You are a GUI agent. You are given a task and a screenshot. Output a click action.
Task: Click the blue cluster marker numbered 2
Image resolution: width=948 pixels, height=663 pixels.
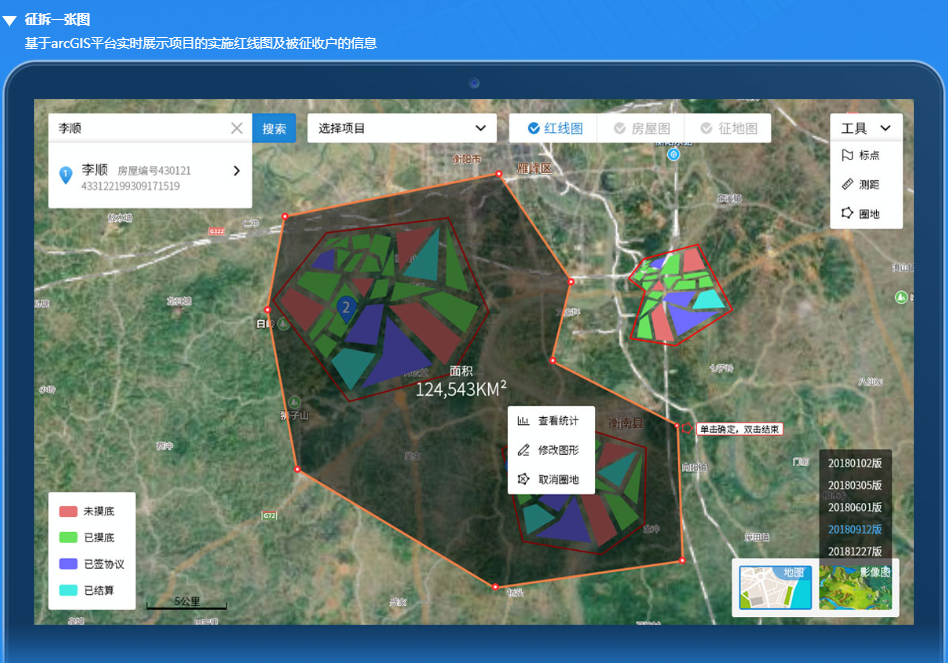tap(346, 307)
